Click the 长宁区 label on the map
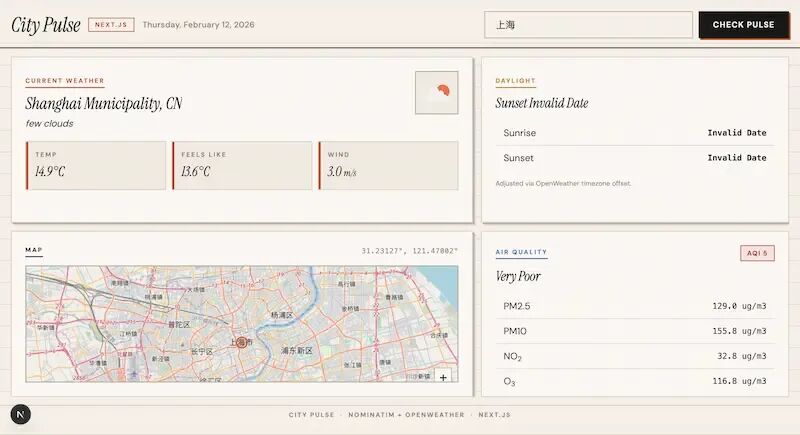The width and height of the screenshot is (800, 435). click(202, 351)
